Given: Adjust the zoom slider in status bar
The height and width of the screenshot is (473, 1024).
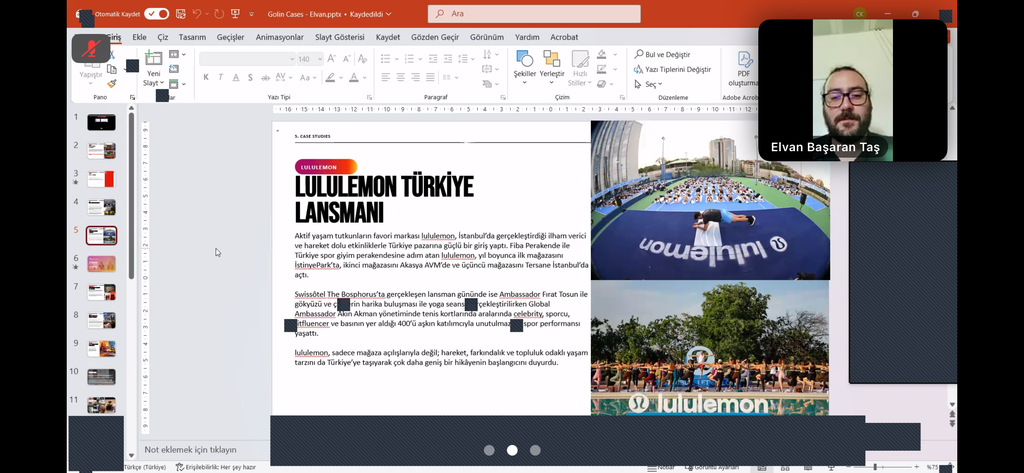Looking at the screenshot, I should point(875,467).
